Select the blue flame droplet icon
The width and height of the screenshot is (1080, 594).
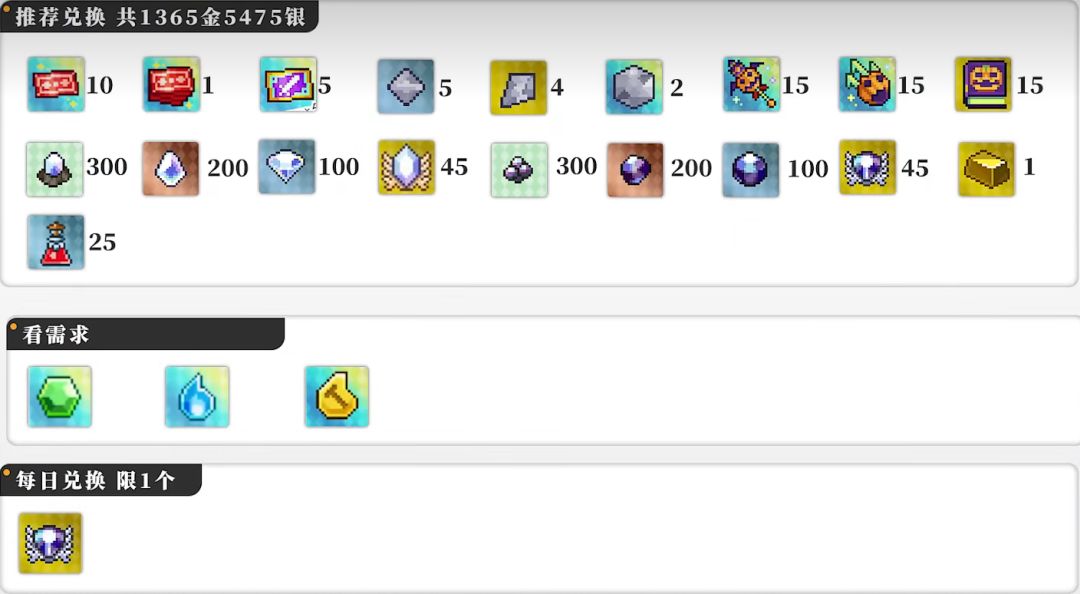[x=197, y=397]
